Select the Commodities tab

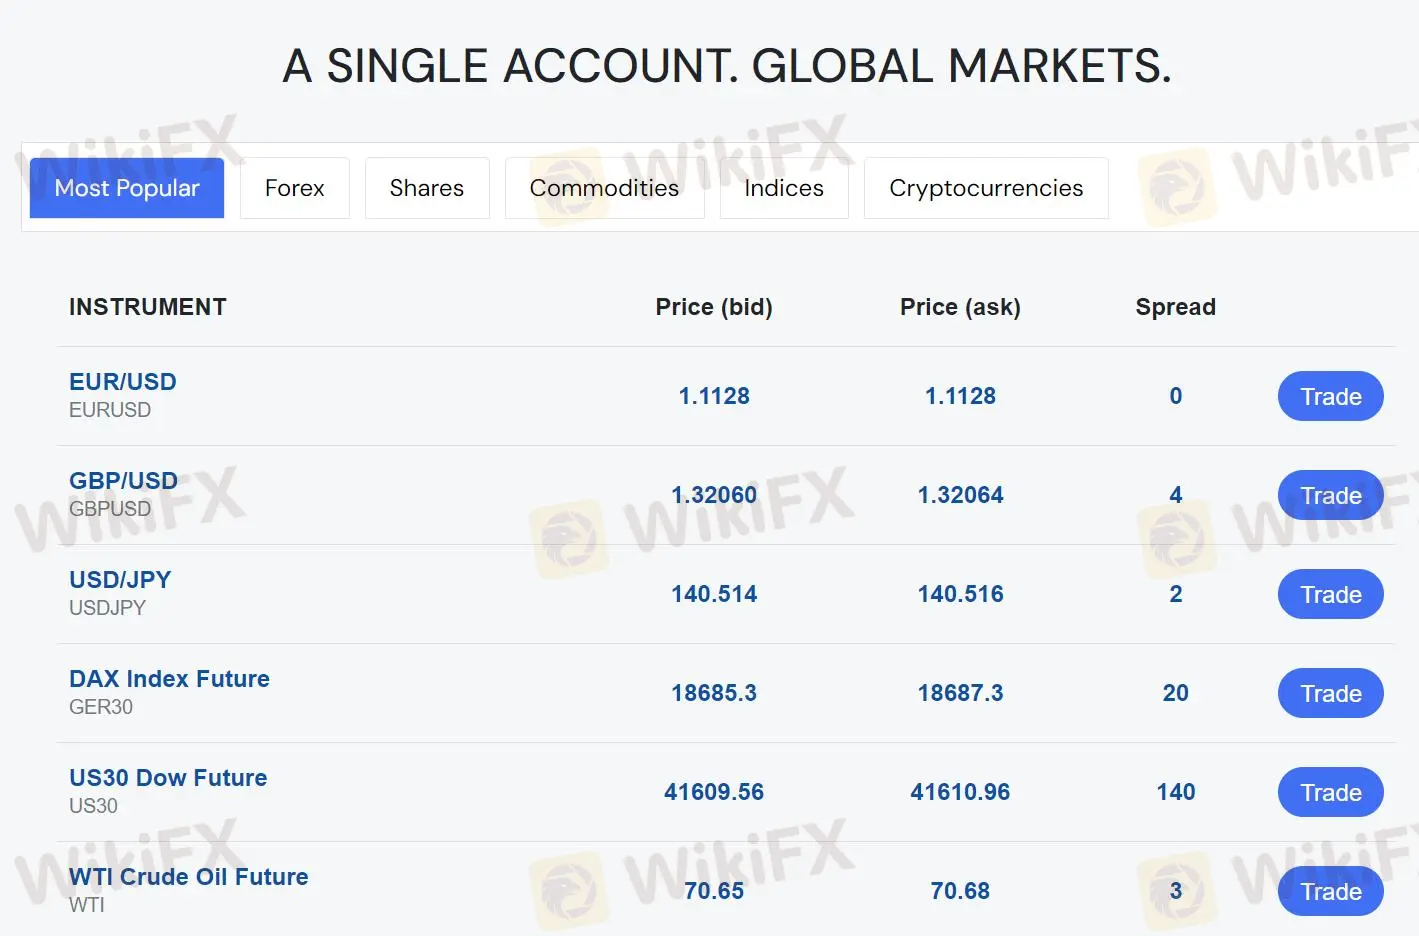604,188
